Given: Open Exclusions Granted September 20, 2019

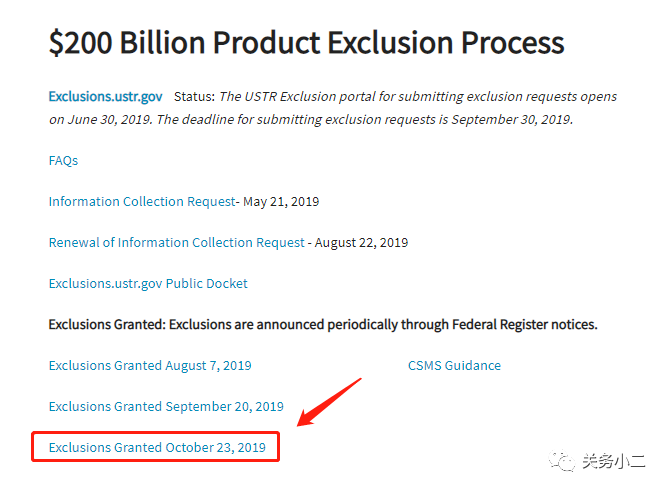Looking at the screenshot, I should point(166,406).
